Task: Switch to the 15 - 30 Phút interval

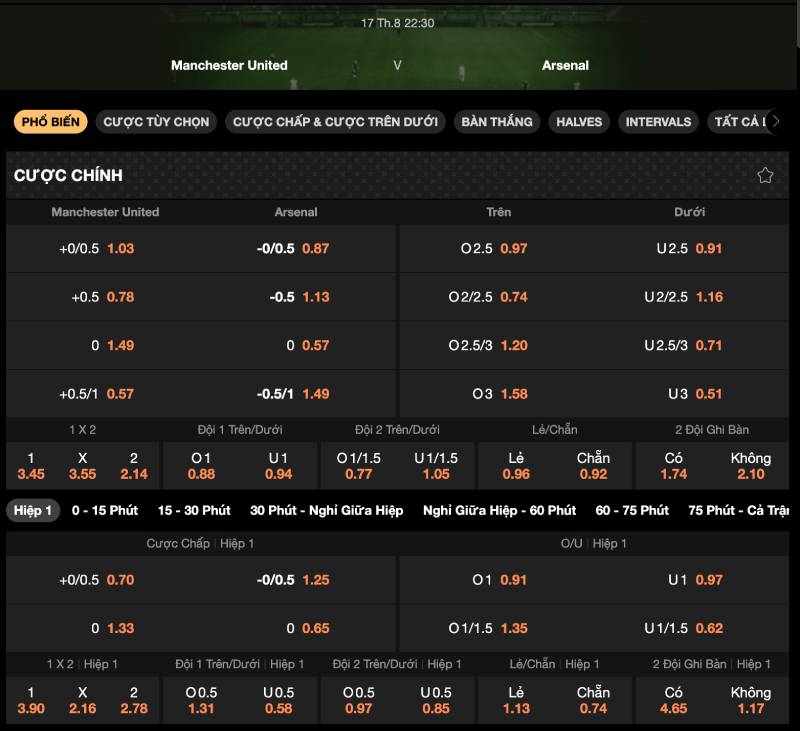Action: point(194,510)
